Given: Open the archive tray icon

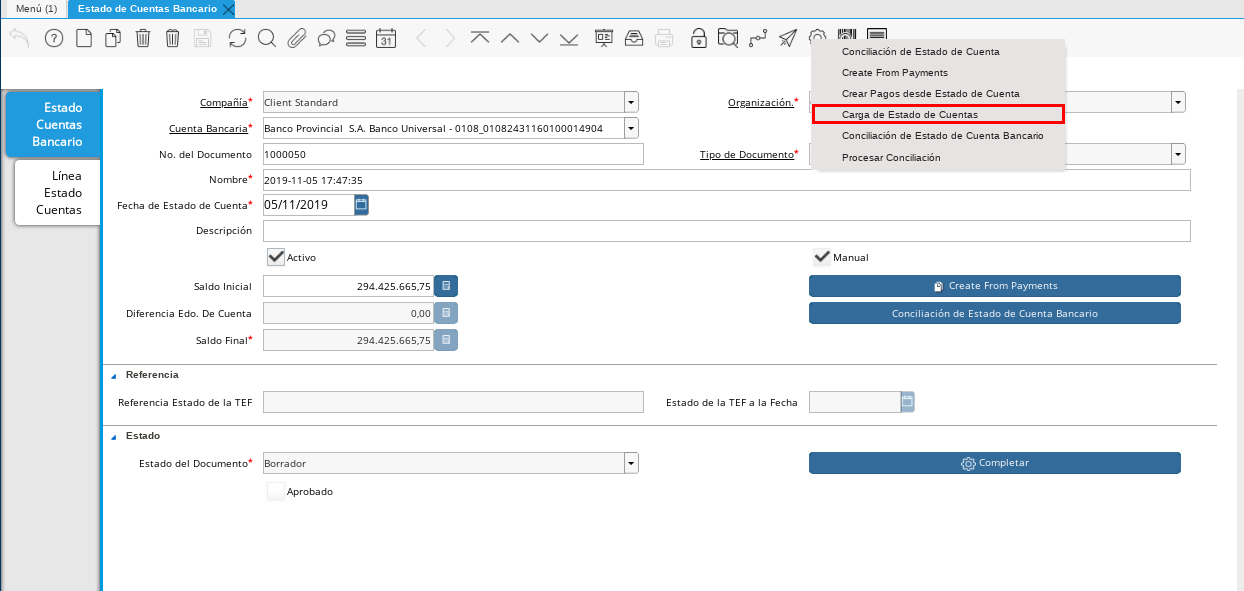Looking at the screenshot, I should pyautogui.click(x=634, y=38).
